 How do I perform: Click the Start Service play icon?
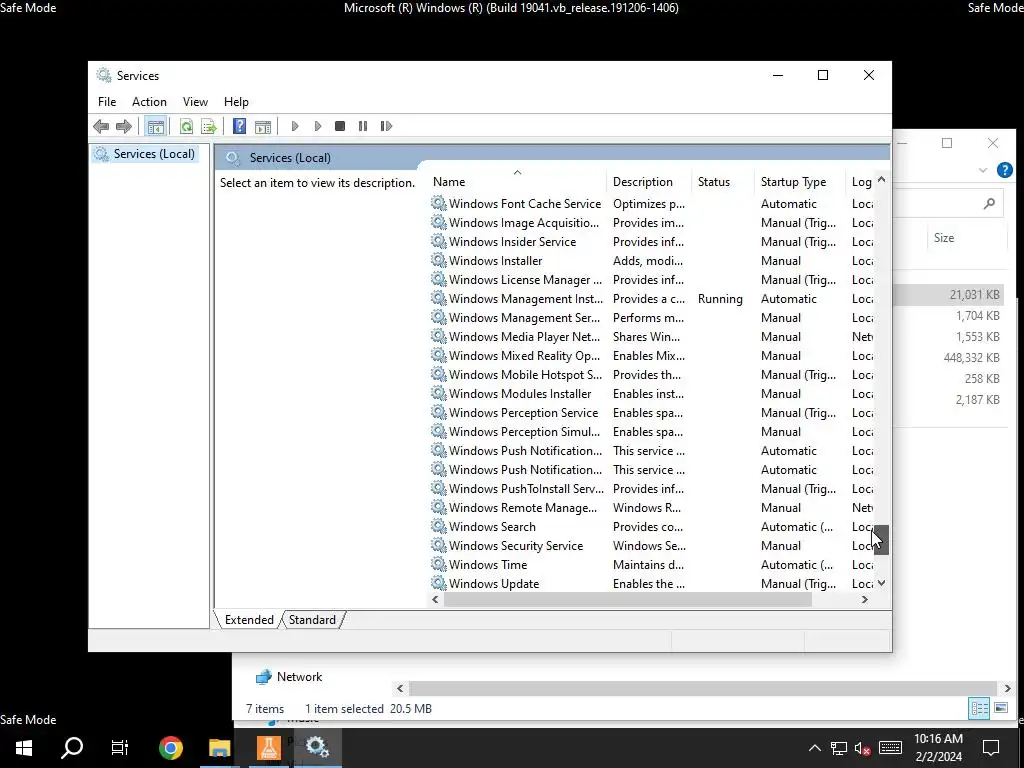(295, 126)
